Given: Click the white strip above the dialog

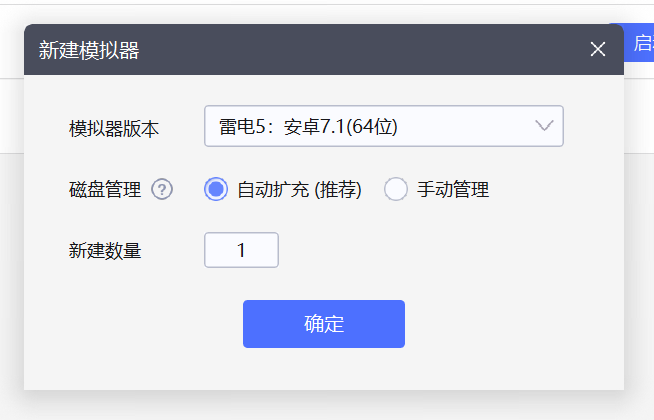Looking at the screenshot, I should 300,10.
